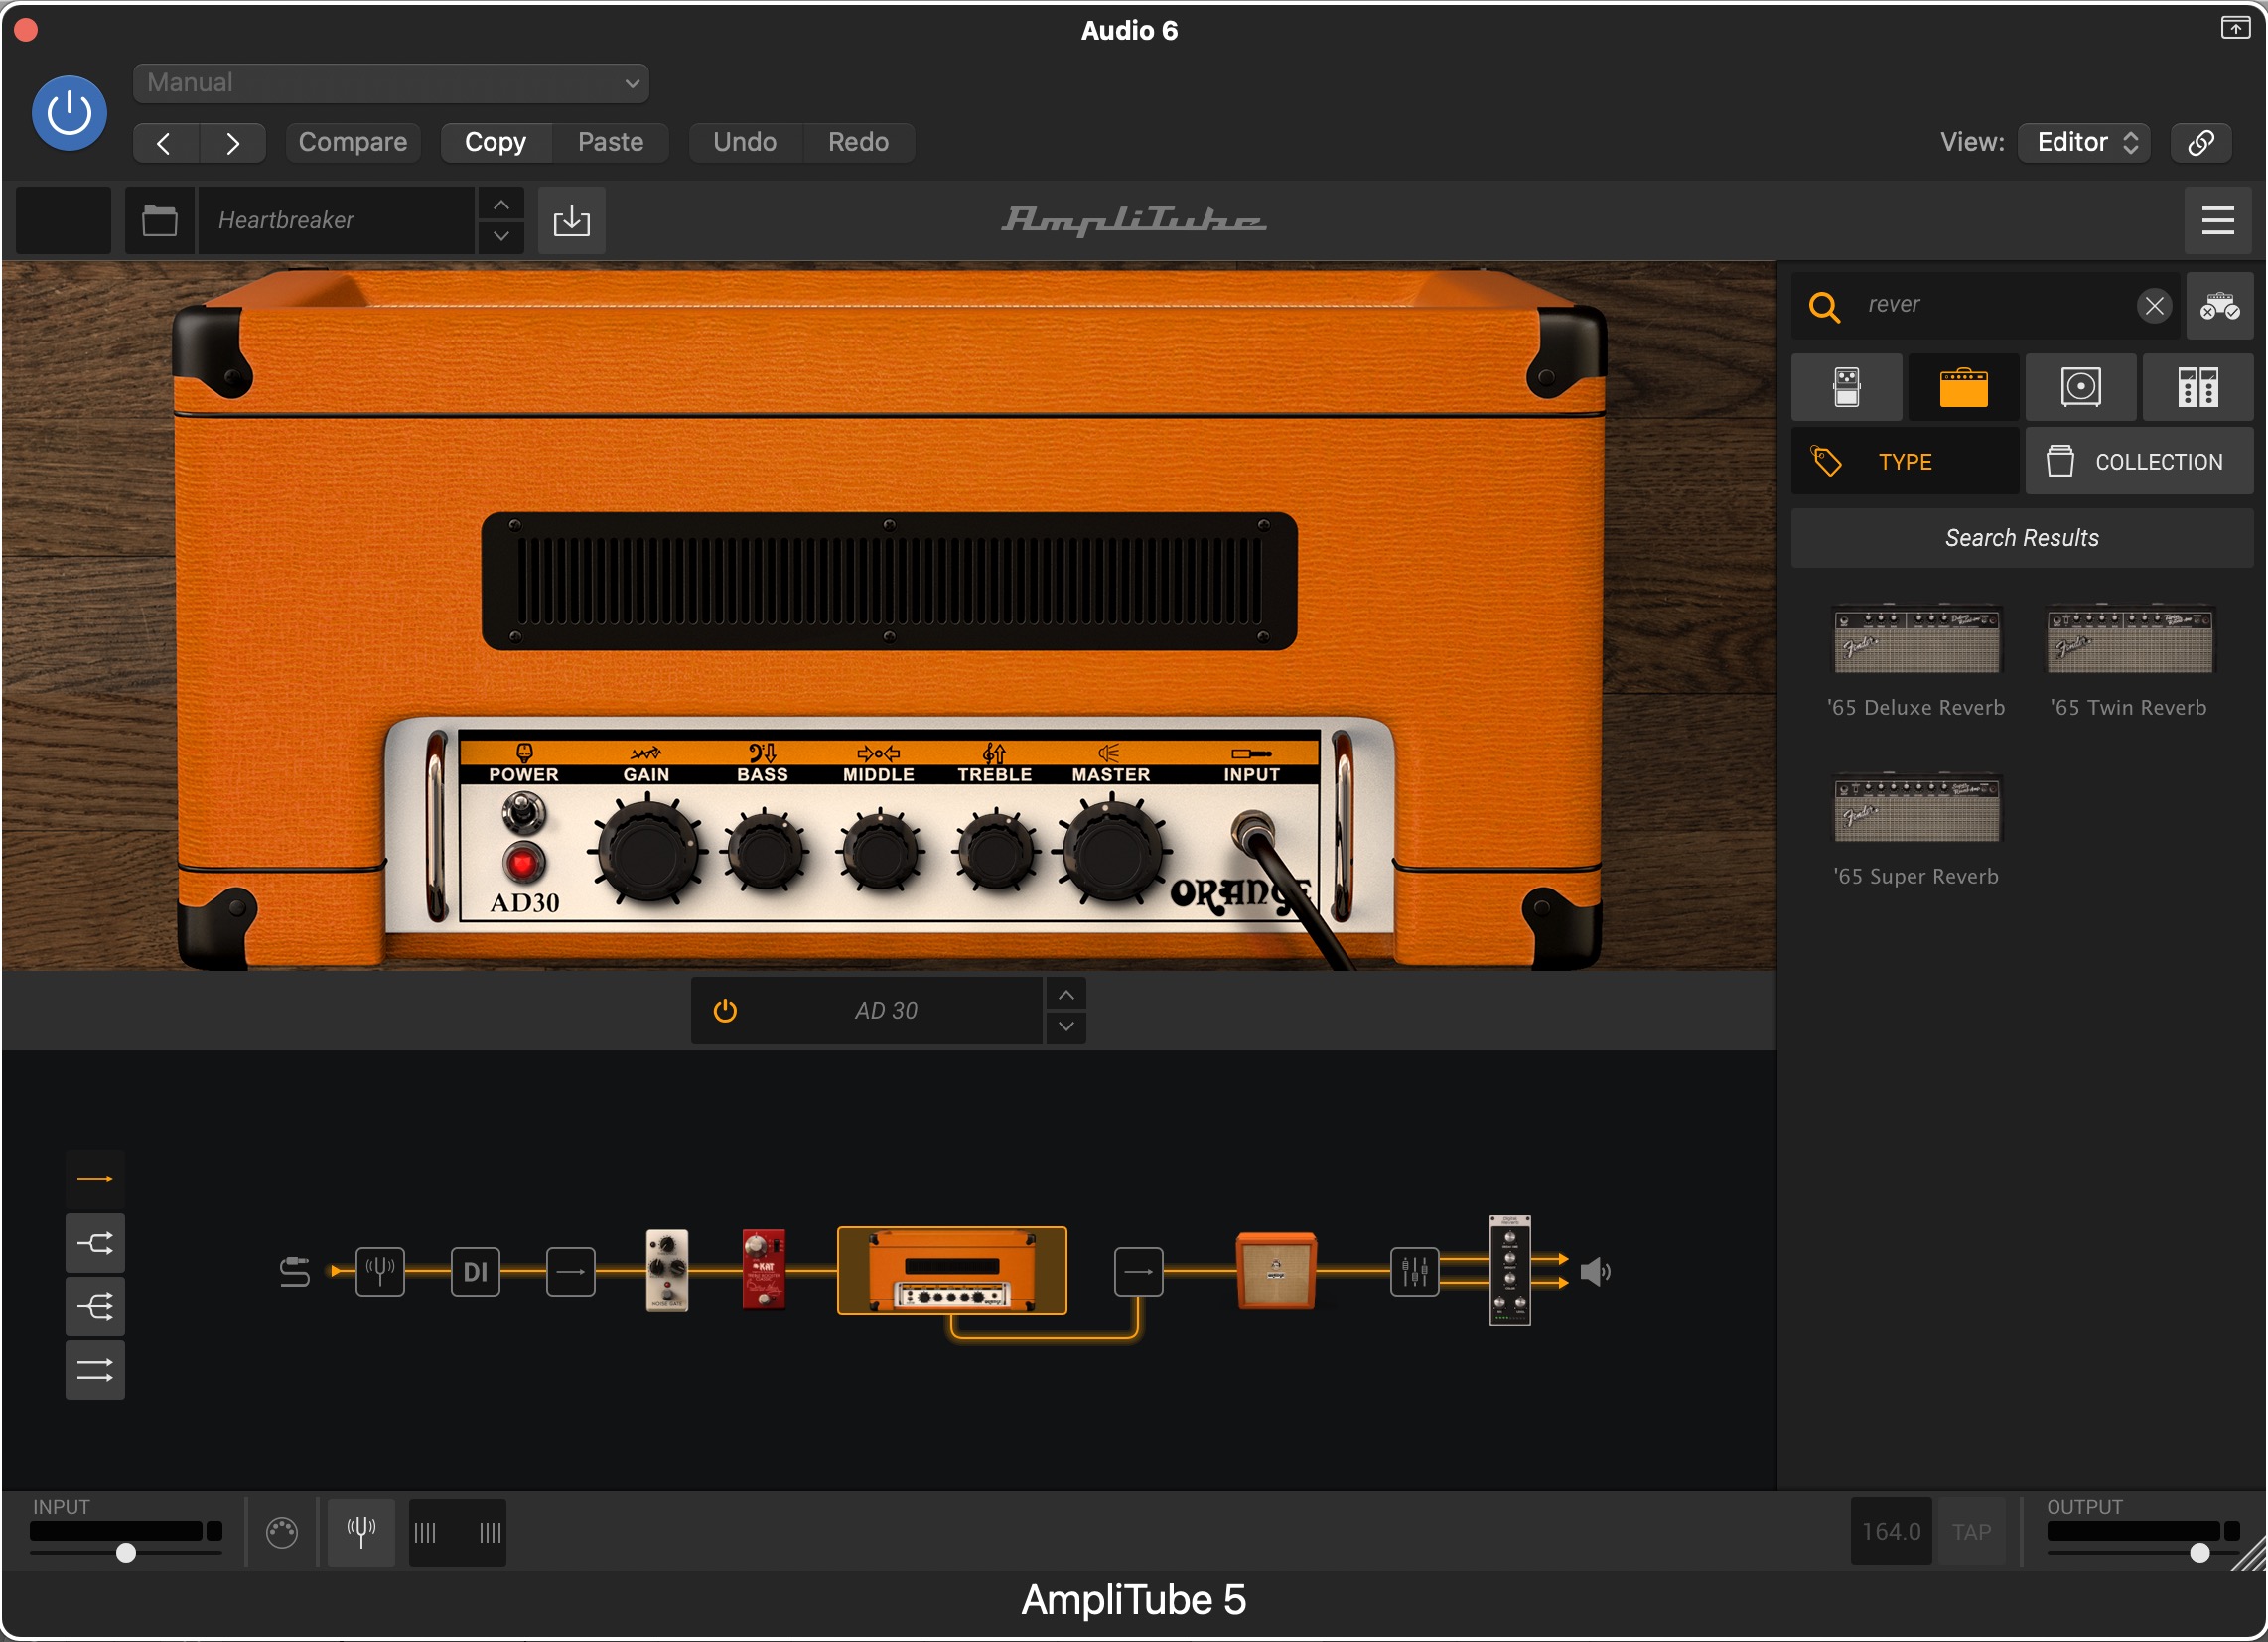The image size is (2268, 1642).
Task: Select the Stomp pedals category tab
Action: point(1847,387)
